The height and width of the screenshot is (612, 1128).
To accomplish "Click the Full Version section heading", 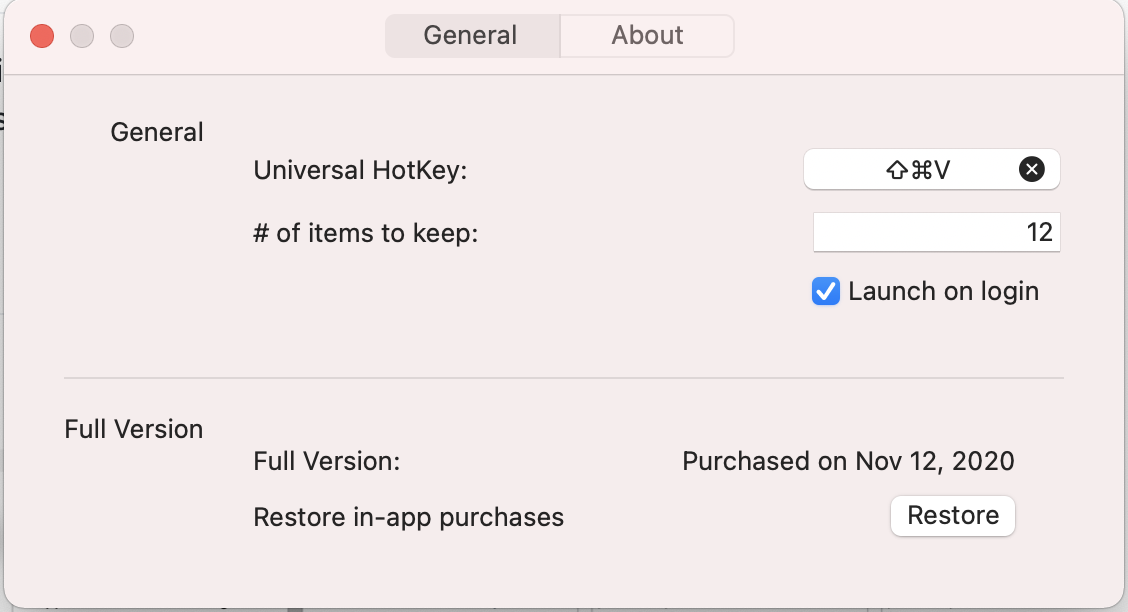I will 134,429.
